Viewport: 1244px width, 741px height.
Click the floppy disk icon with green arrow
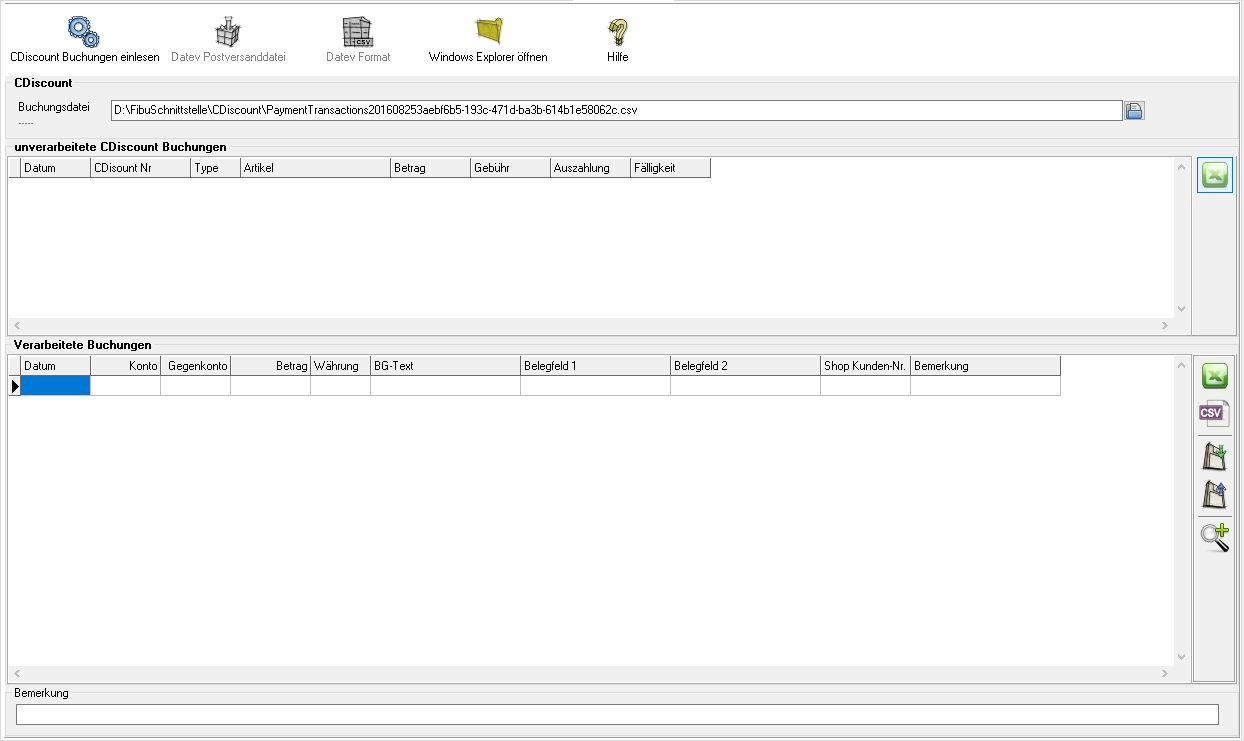(1214, 457)
